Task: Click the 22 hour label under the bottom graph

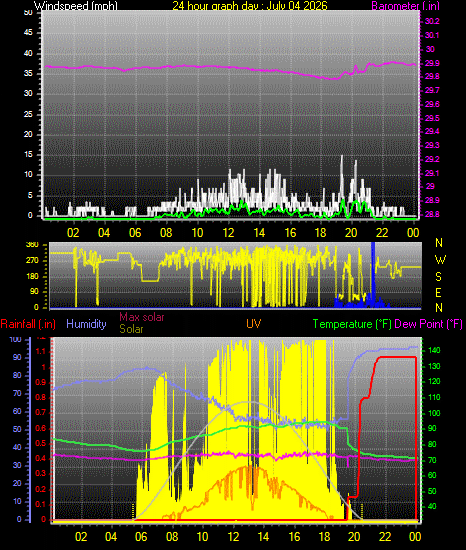Action: pyautogui.click(x=385, y=537)
